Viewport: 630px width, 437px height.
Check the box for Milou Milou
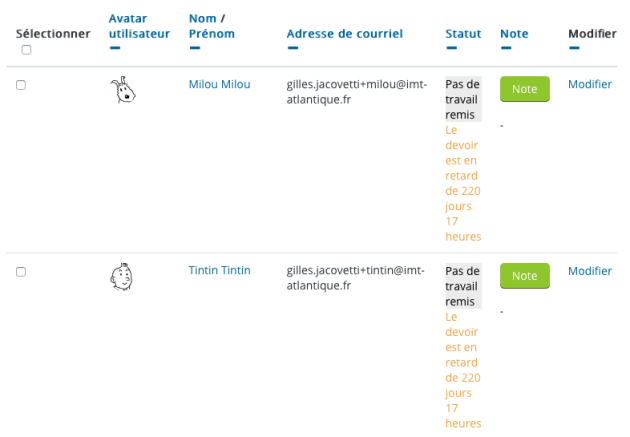(x=21, y=85)
